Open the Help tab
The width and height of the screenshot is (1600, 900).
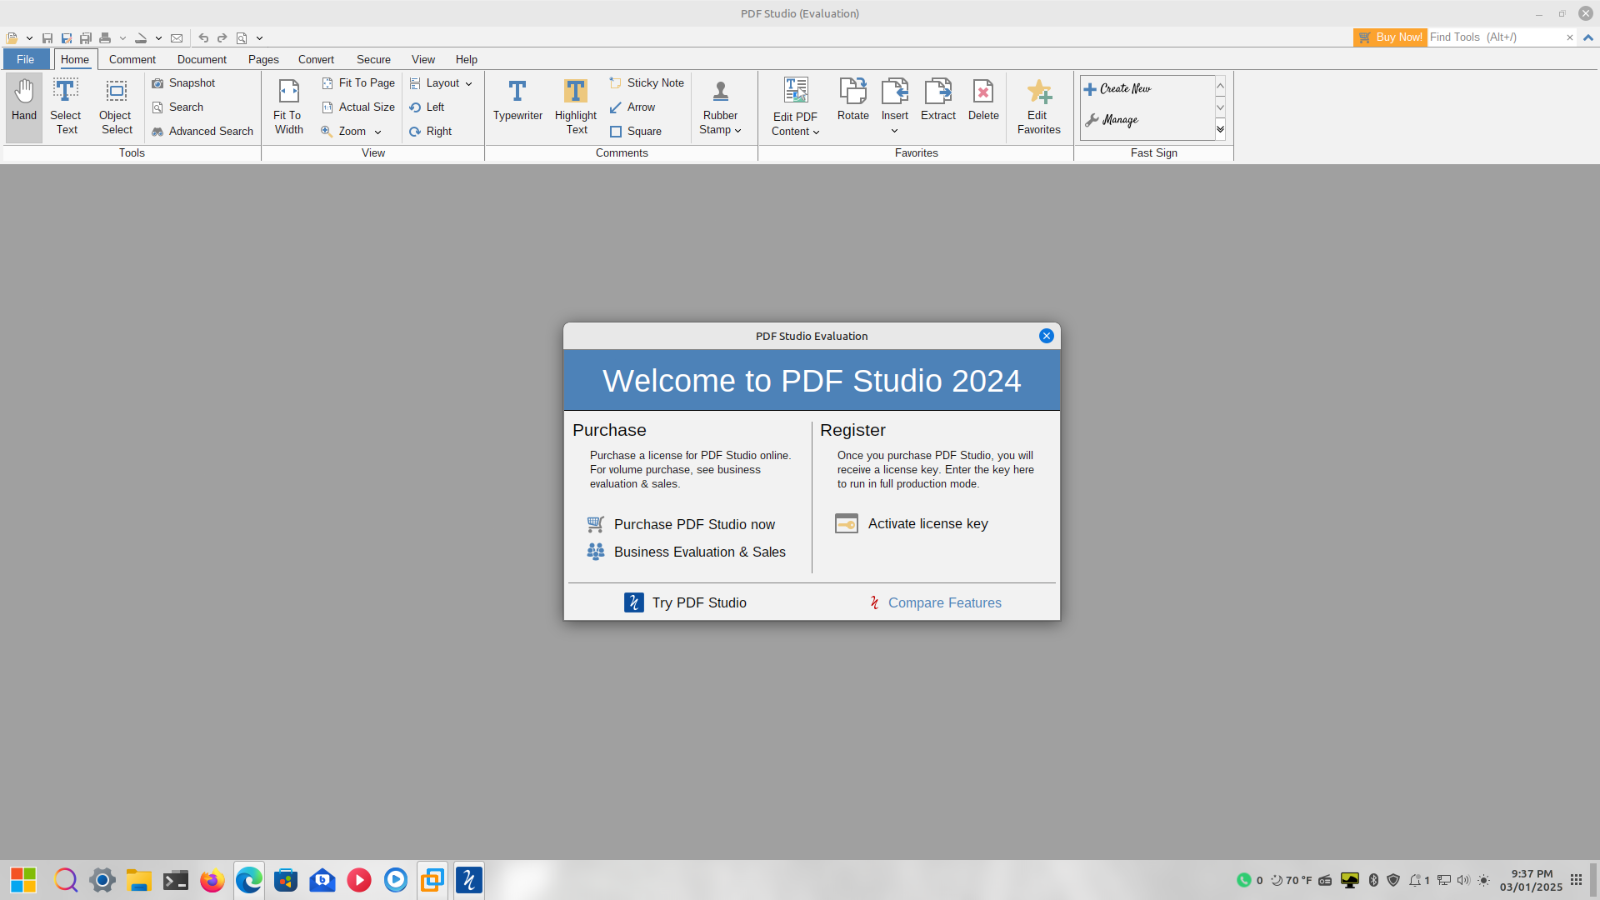(x=466, y=59)
